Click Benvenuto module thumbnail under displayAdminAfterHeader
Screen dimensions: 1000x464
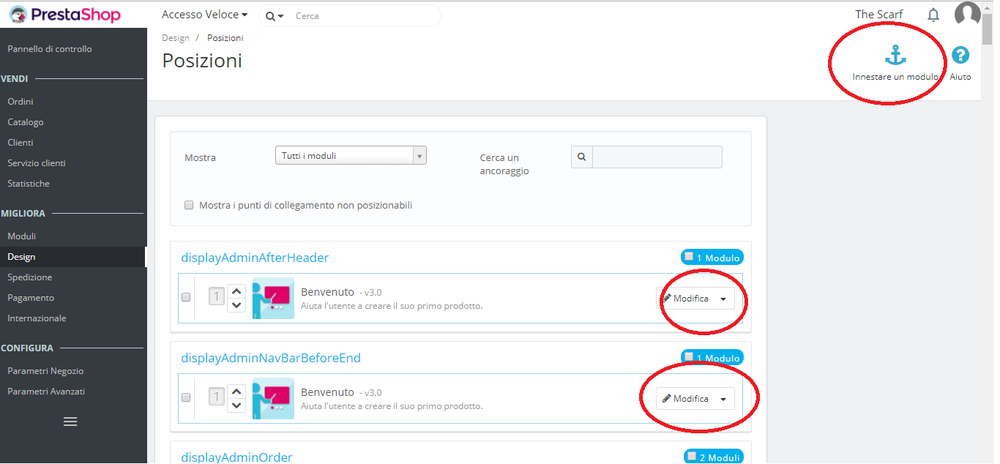273,298
